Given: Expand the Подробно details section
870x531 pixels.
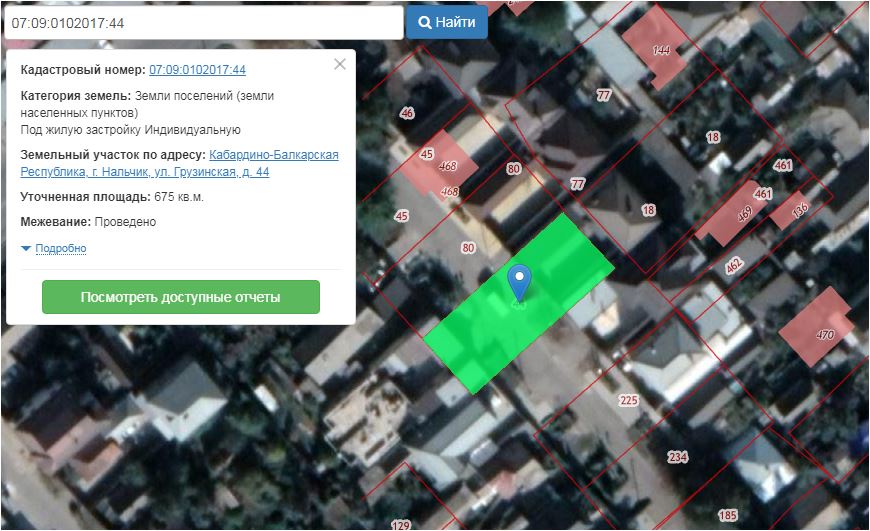Looking at the screenshot, I should (60, 248).
